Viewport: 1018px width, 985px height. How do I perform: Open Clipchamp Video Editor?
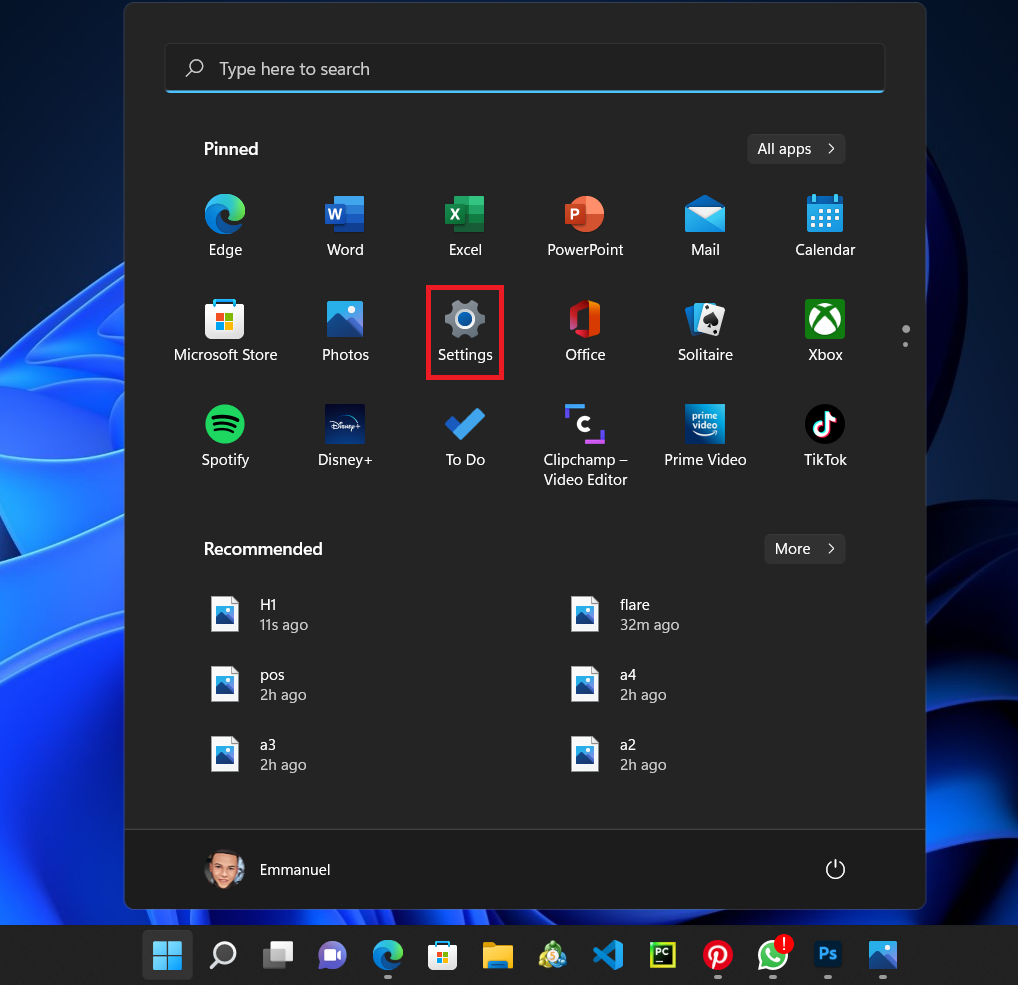coord(585,445)
